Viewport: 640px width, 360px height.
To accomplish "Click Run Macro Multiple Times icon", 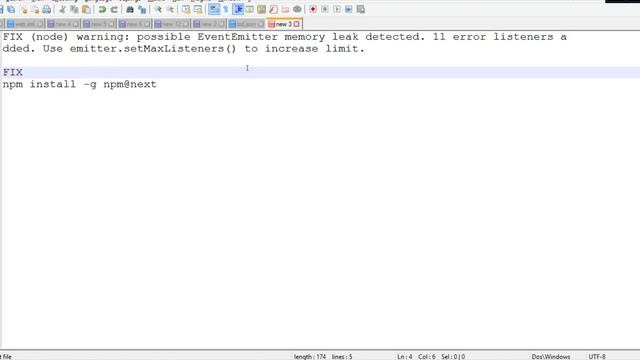I will point(349,9).
